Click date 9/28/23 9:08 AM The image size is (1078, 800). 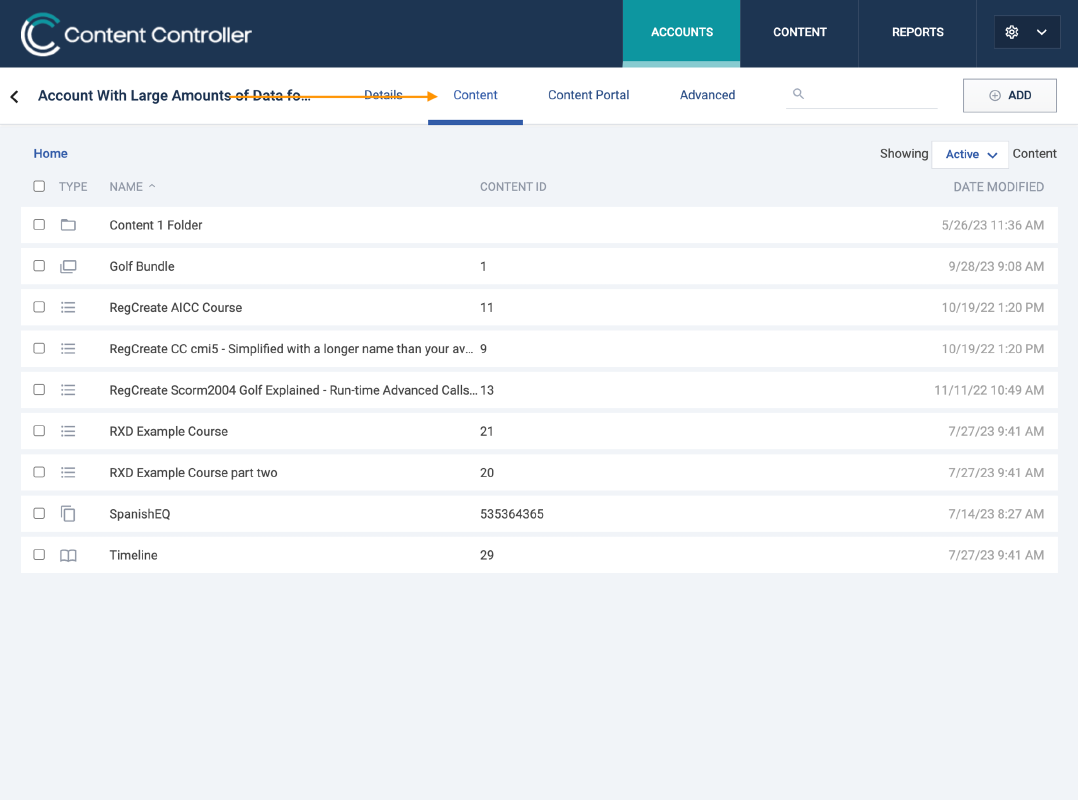(x=996, y=267)
